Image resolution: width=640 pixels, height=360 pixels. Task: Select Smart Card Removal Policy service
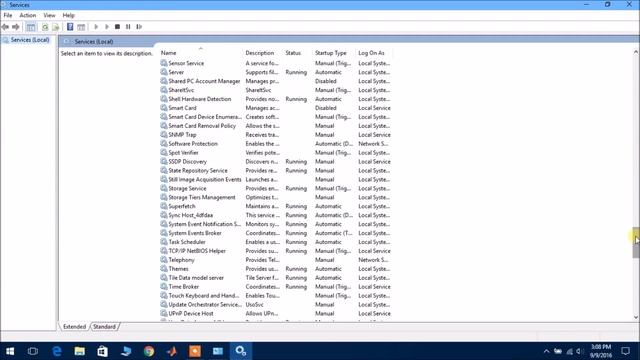[x=202, y=126]
